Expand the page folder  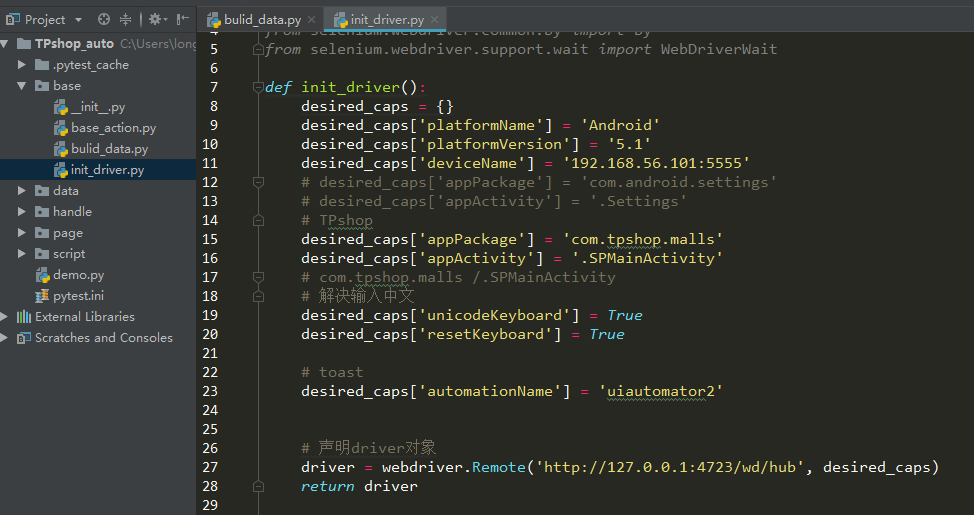tap(22, 233)
